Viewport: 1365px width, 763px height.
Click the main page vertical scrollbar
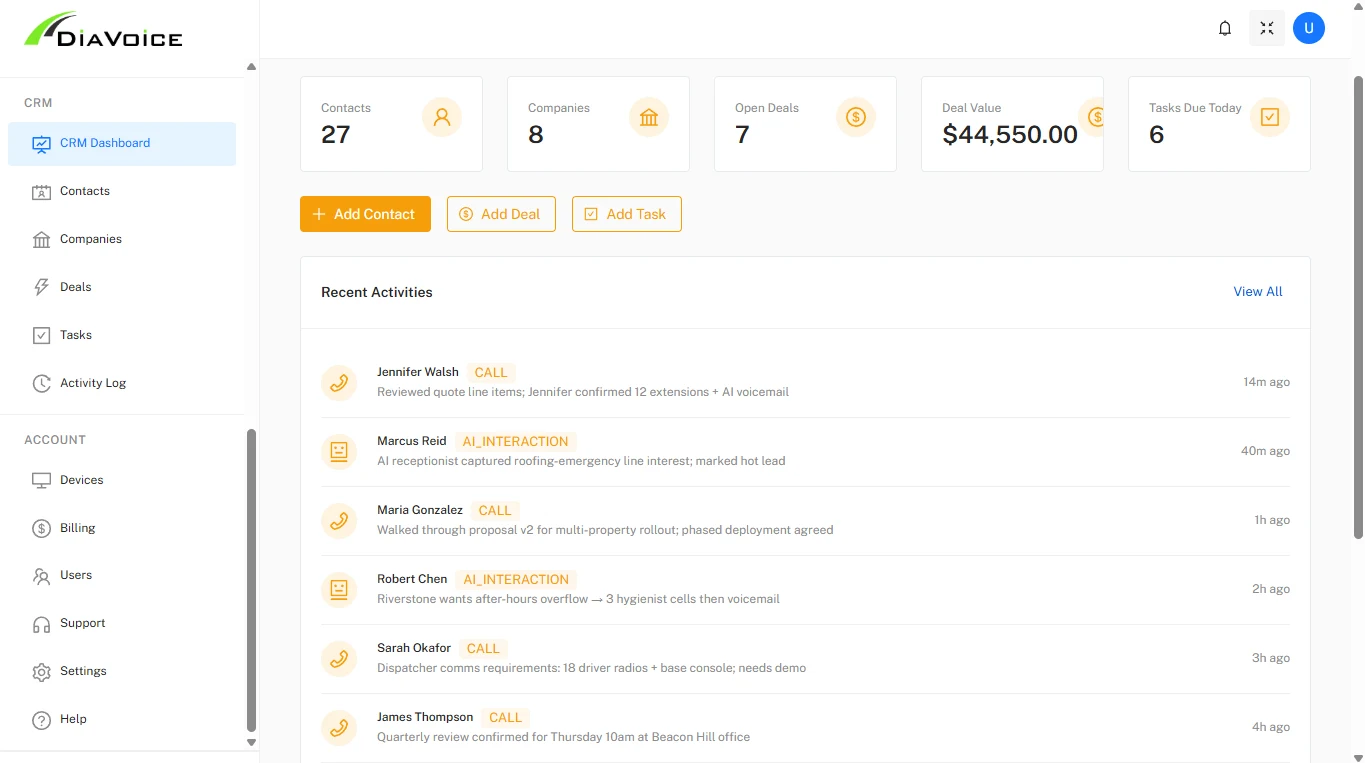pyautogui.click(x=1358, y=307)
